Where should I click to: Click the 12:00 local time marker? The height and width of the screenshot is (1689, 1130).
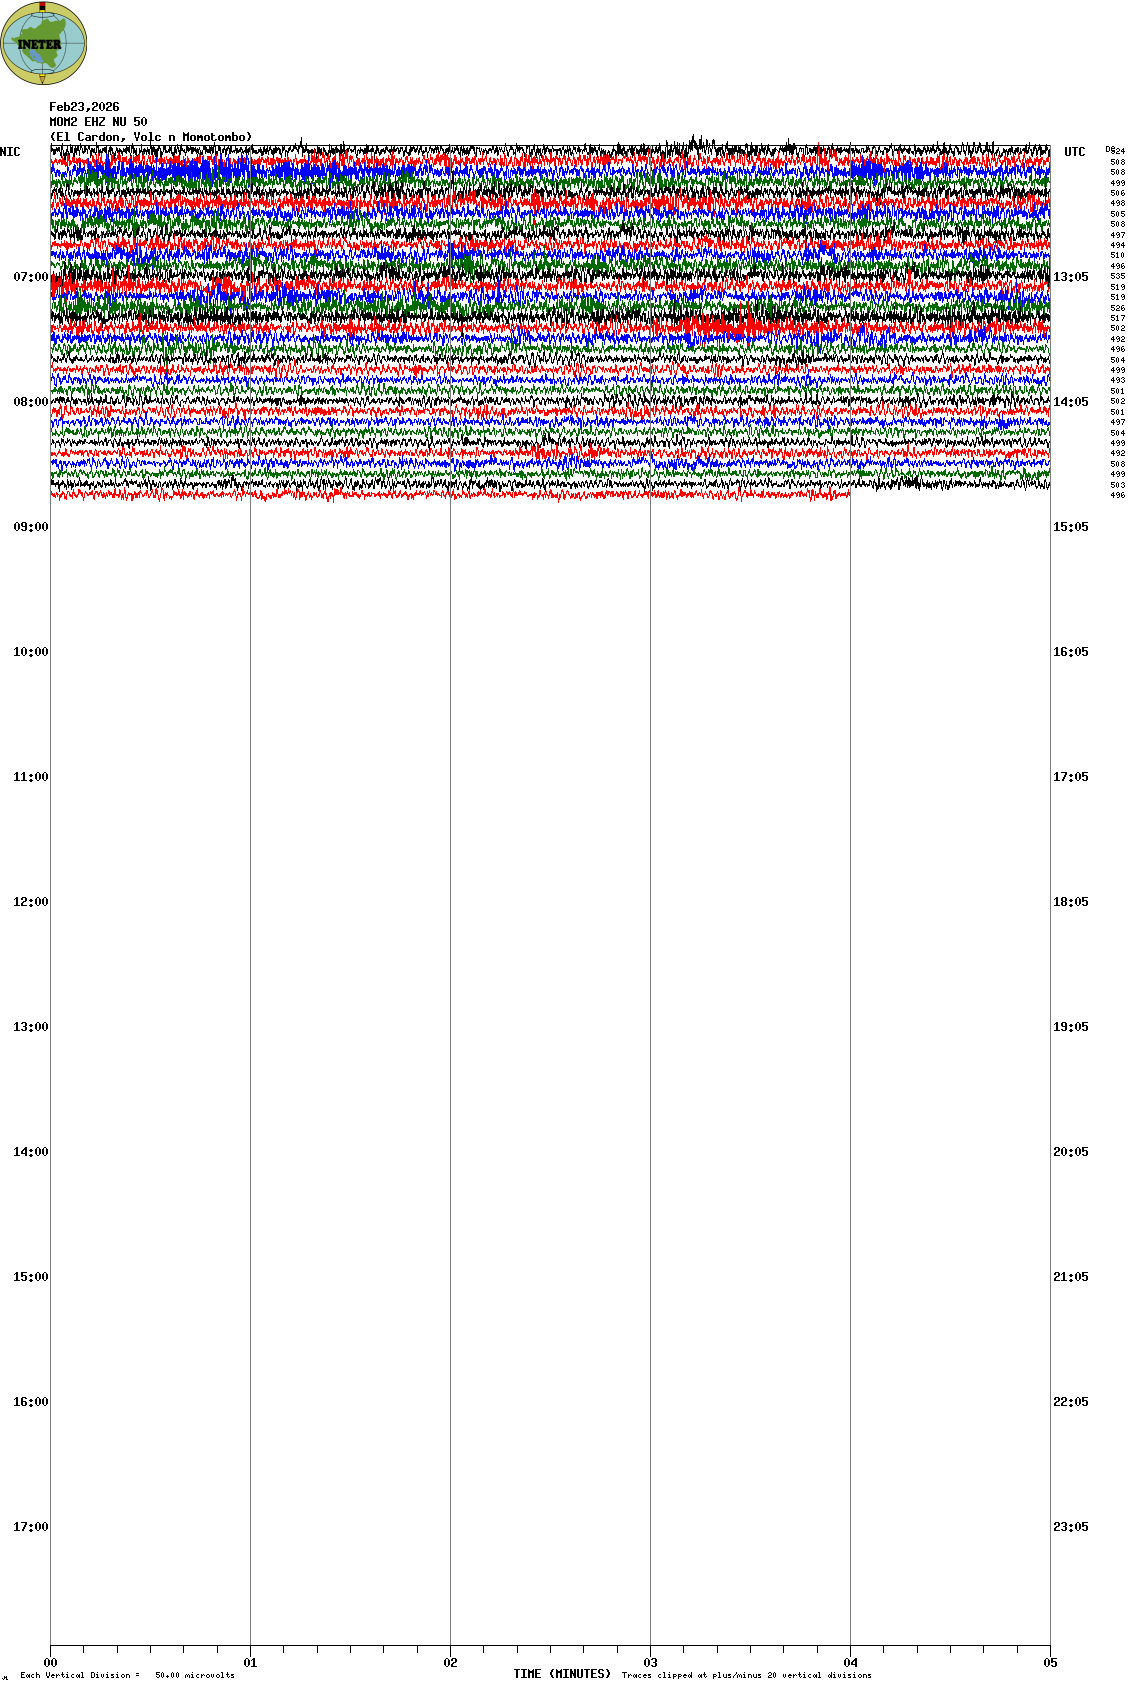pos(30,902)
